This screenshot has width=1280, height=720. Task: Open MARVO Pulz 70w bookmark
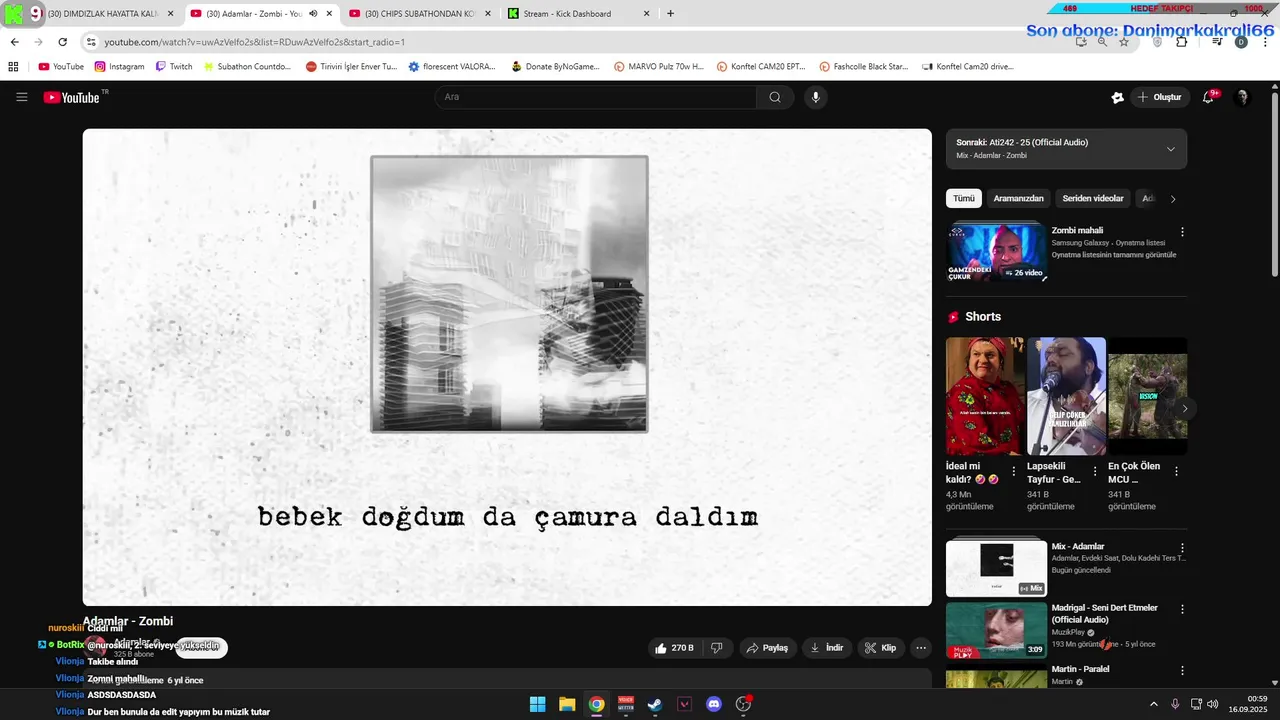[x=659, y=67]
